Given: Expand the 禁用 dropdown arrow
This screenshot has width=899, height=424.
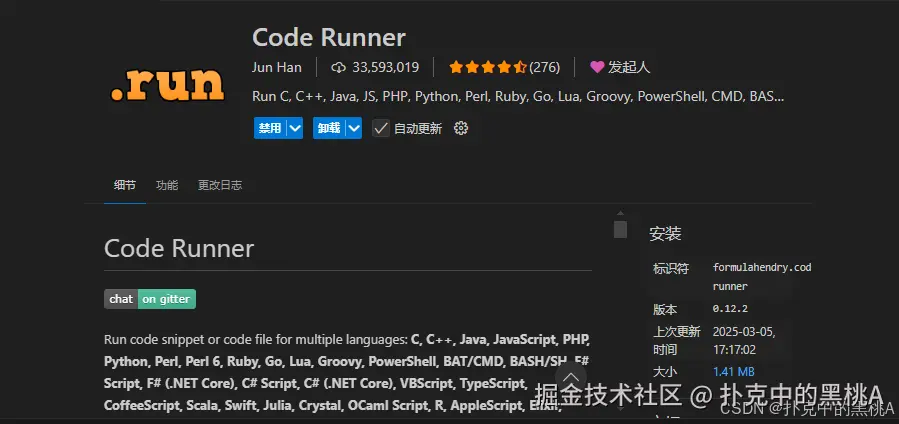Looking at the screenshot, I should (295, 128).
